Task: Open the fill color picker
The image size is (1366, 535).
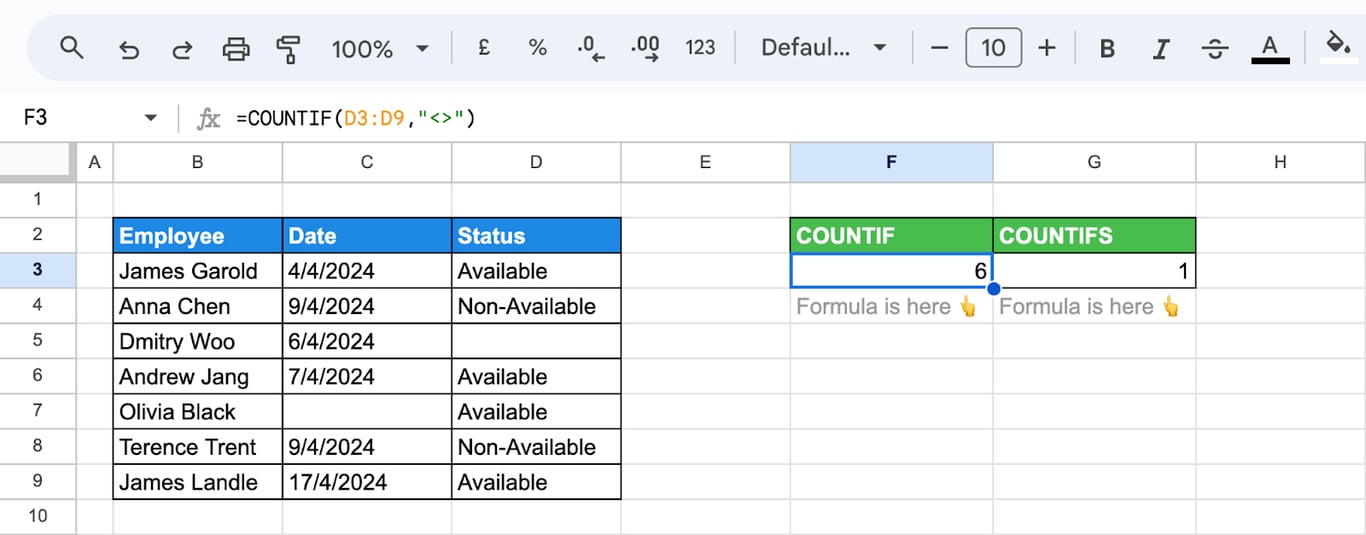Action: [x=1337, y=46]
